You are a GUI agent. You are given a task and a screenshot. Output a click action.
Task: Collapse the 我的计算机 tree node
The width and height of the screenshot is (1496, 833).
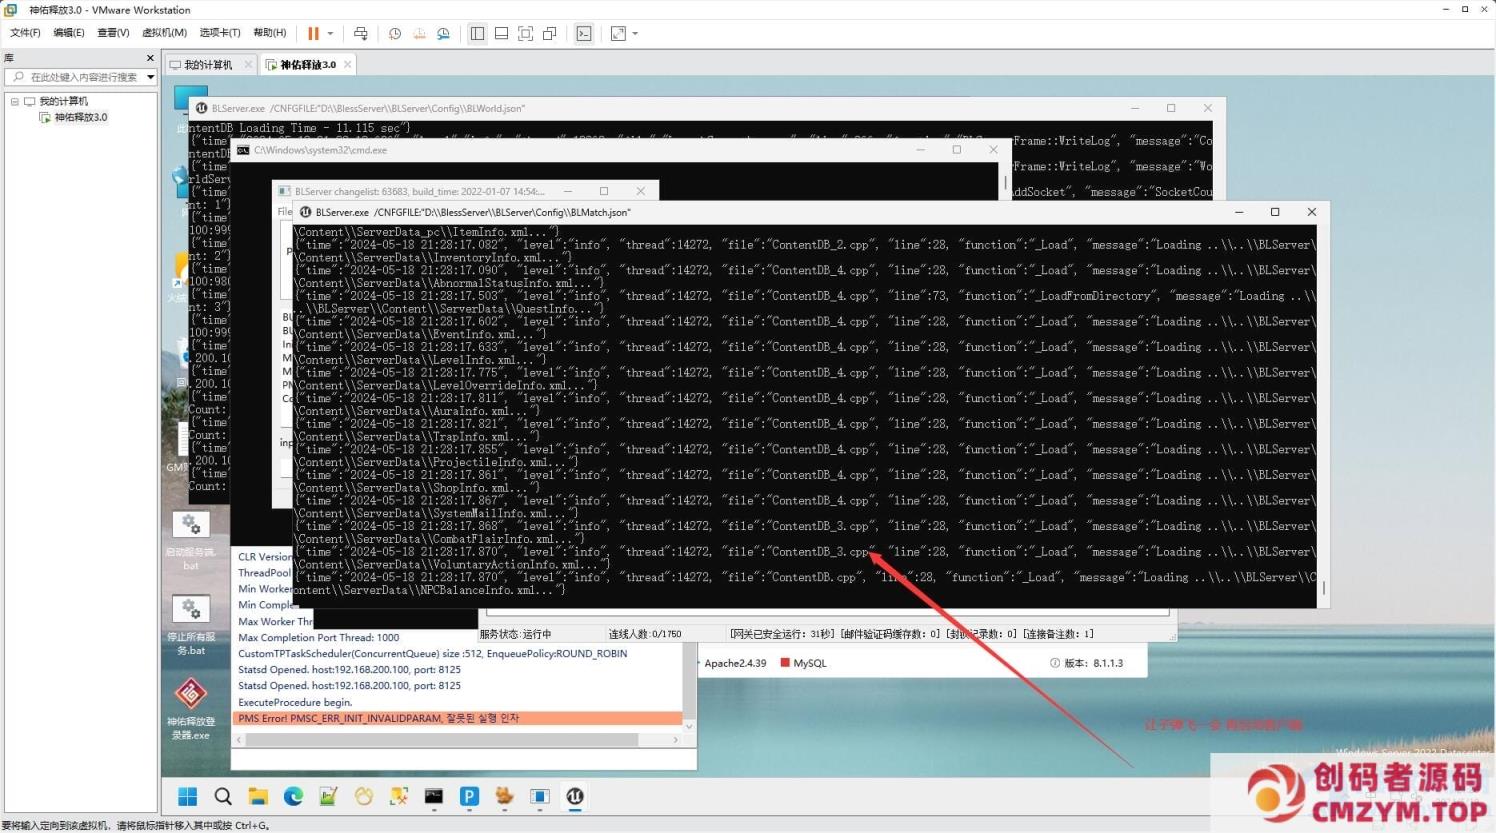click(x=15, y=101)
